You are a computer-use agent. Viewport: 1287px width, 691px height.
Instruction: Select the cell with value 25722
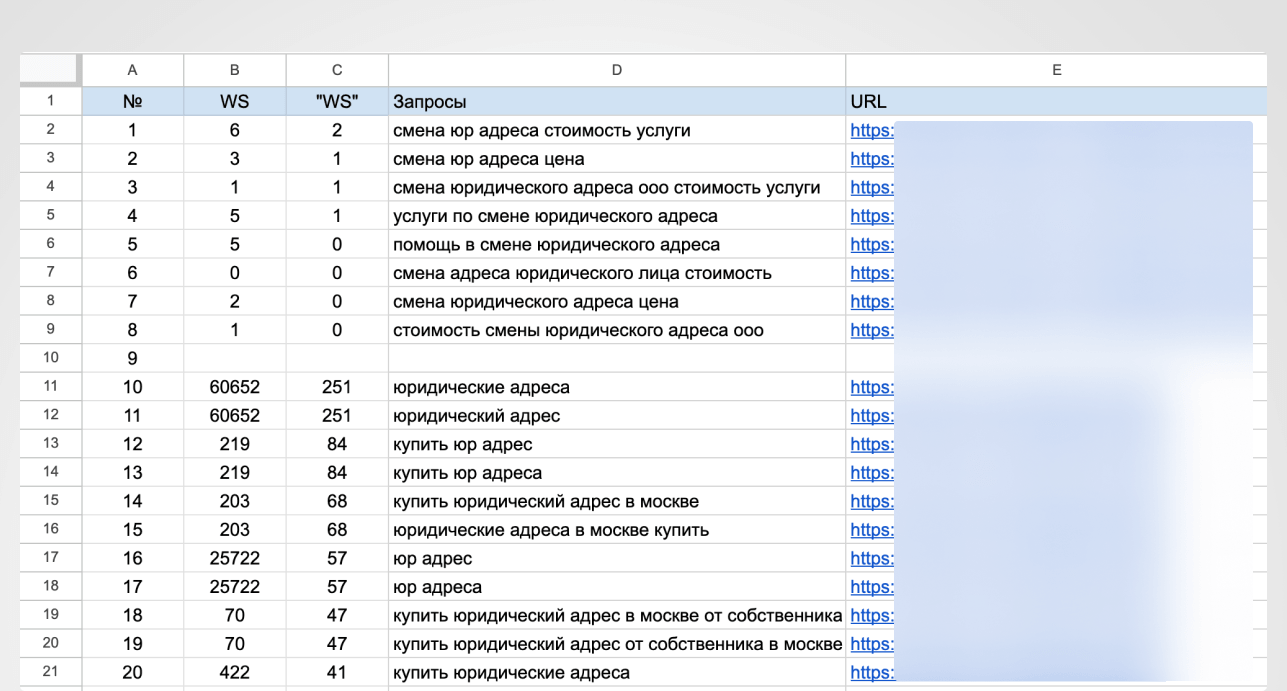pos(235,558)
